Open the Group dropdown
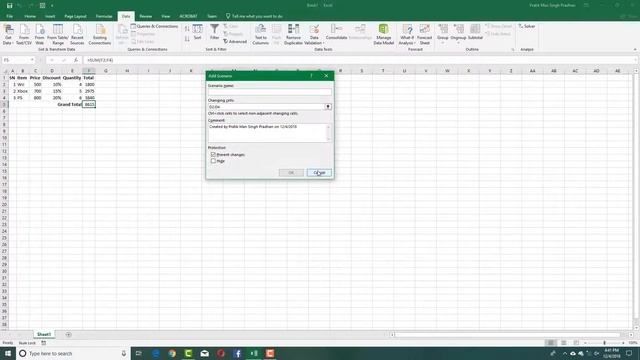The image size is (640, 360). tap(443, 34)
